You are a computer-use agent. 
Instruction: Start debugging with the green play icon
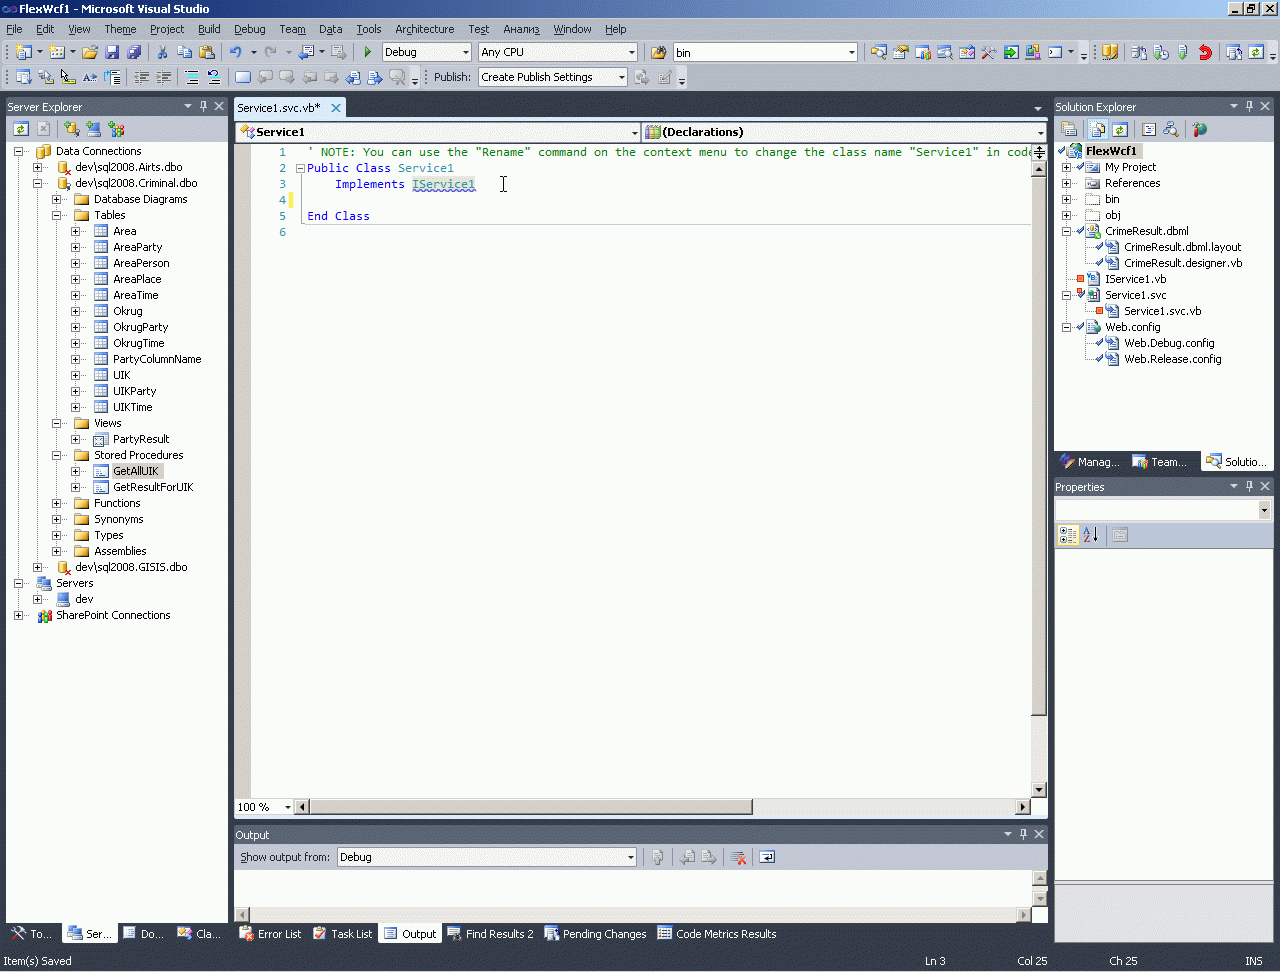[368, 52]
